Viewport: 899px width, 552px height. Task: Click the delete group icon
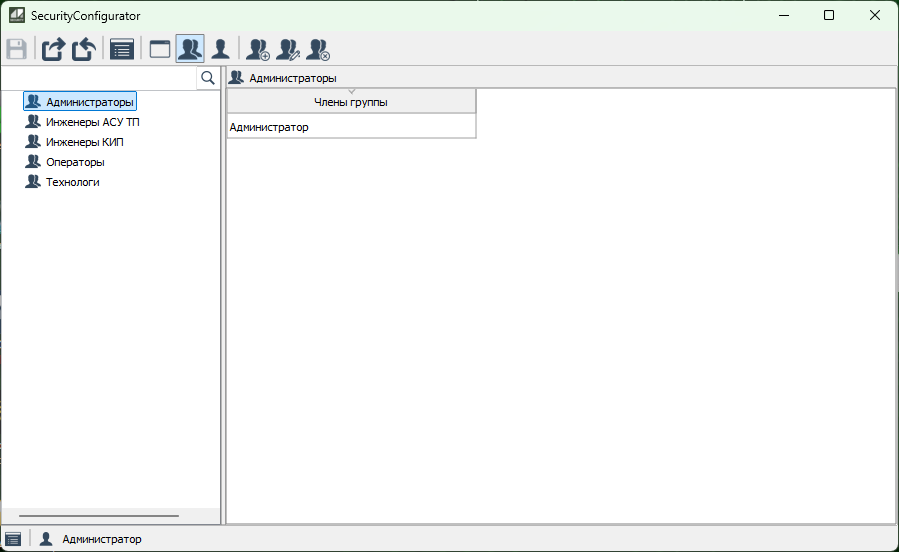pos(318,49)
